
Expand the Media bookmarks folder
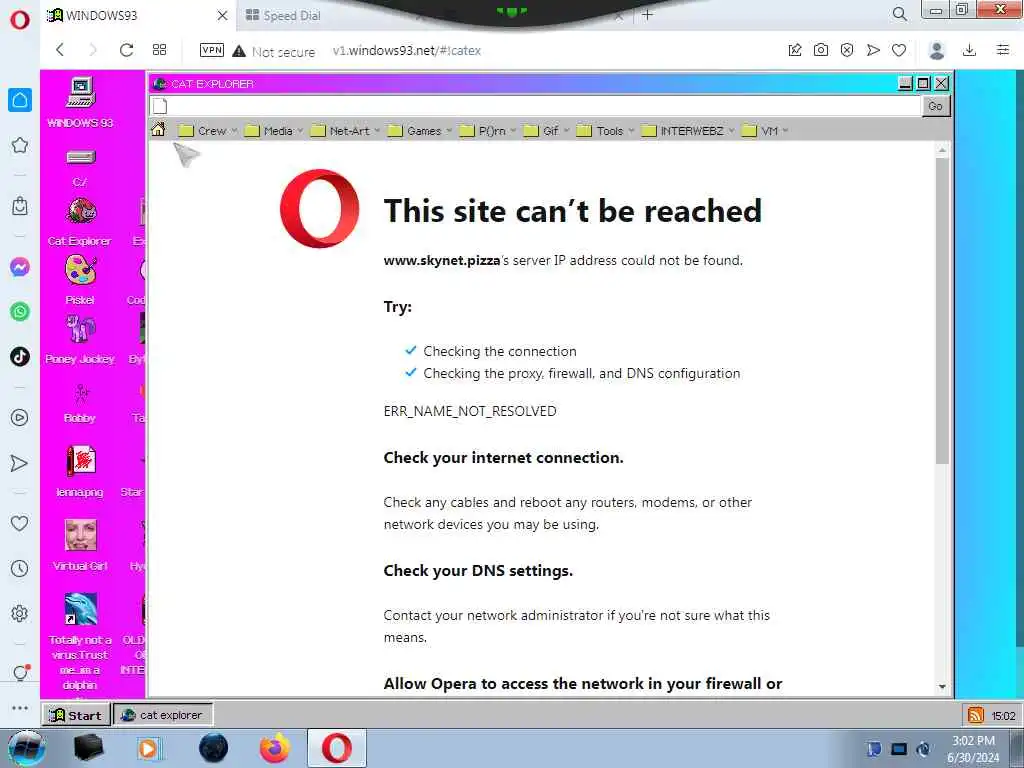click(x=274, y=131)
